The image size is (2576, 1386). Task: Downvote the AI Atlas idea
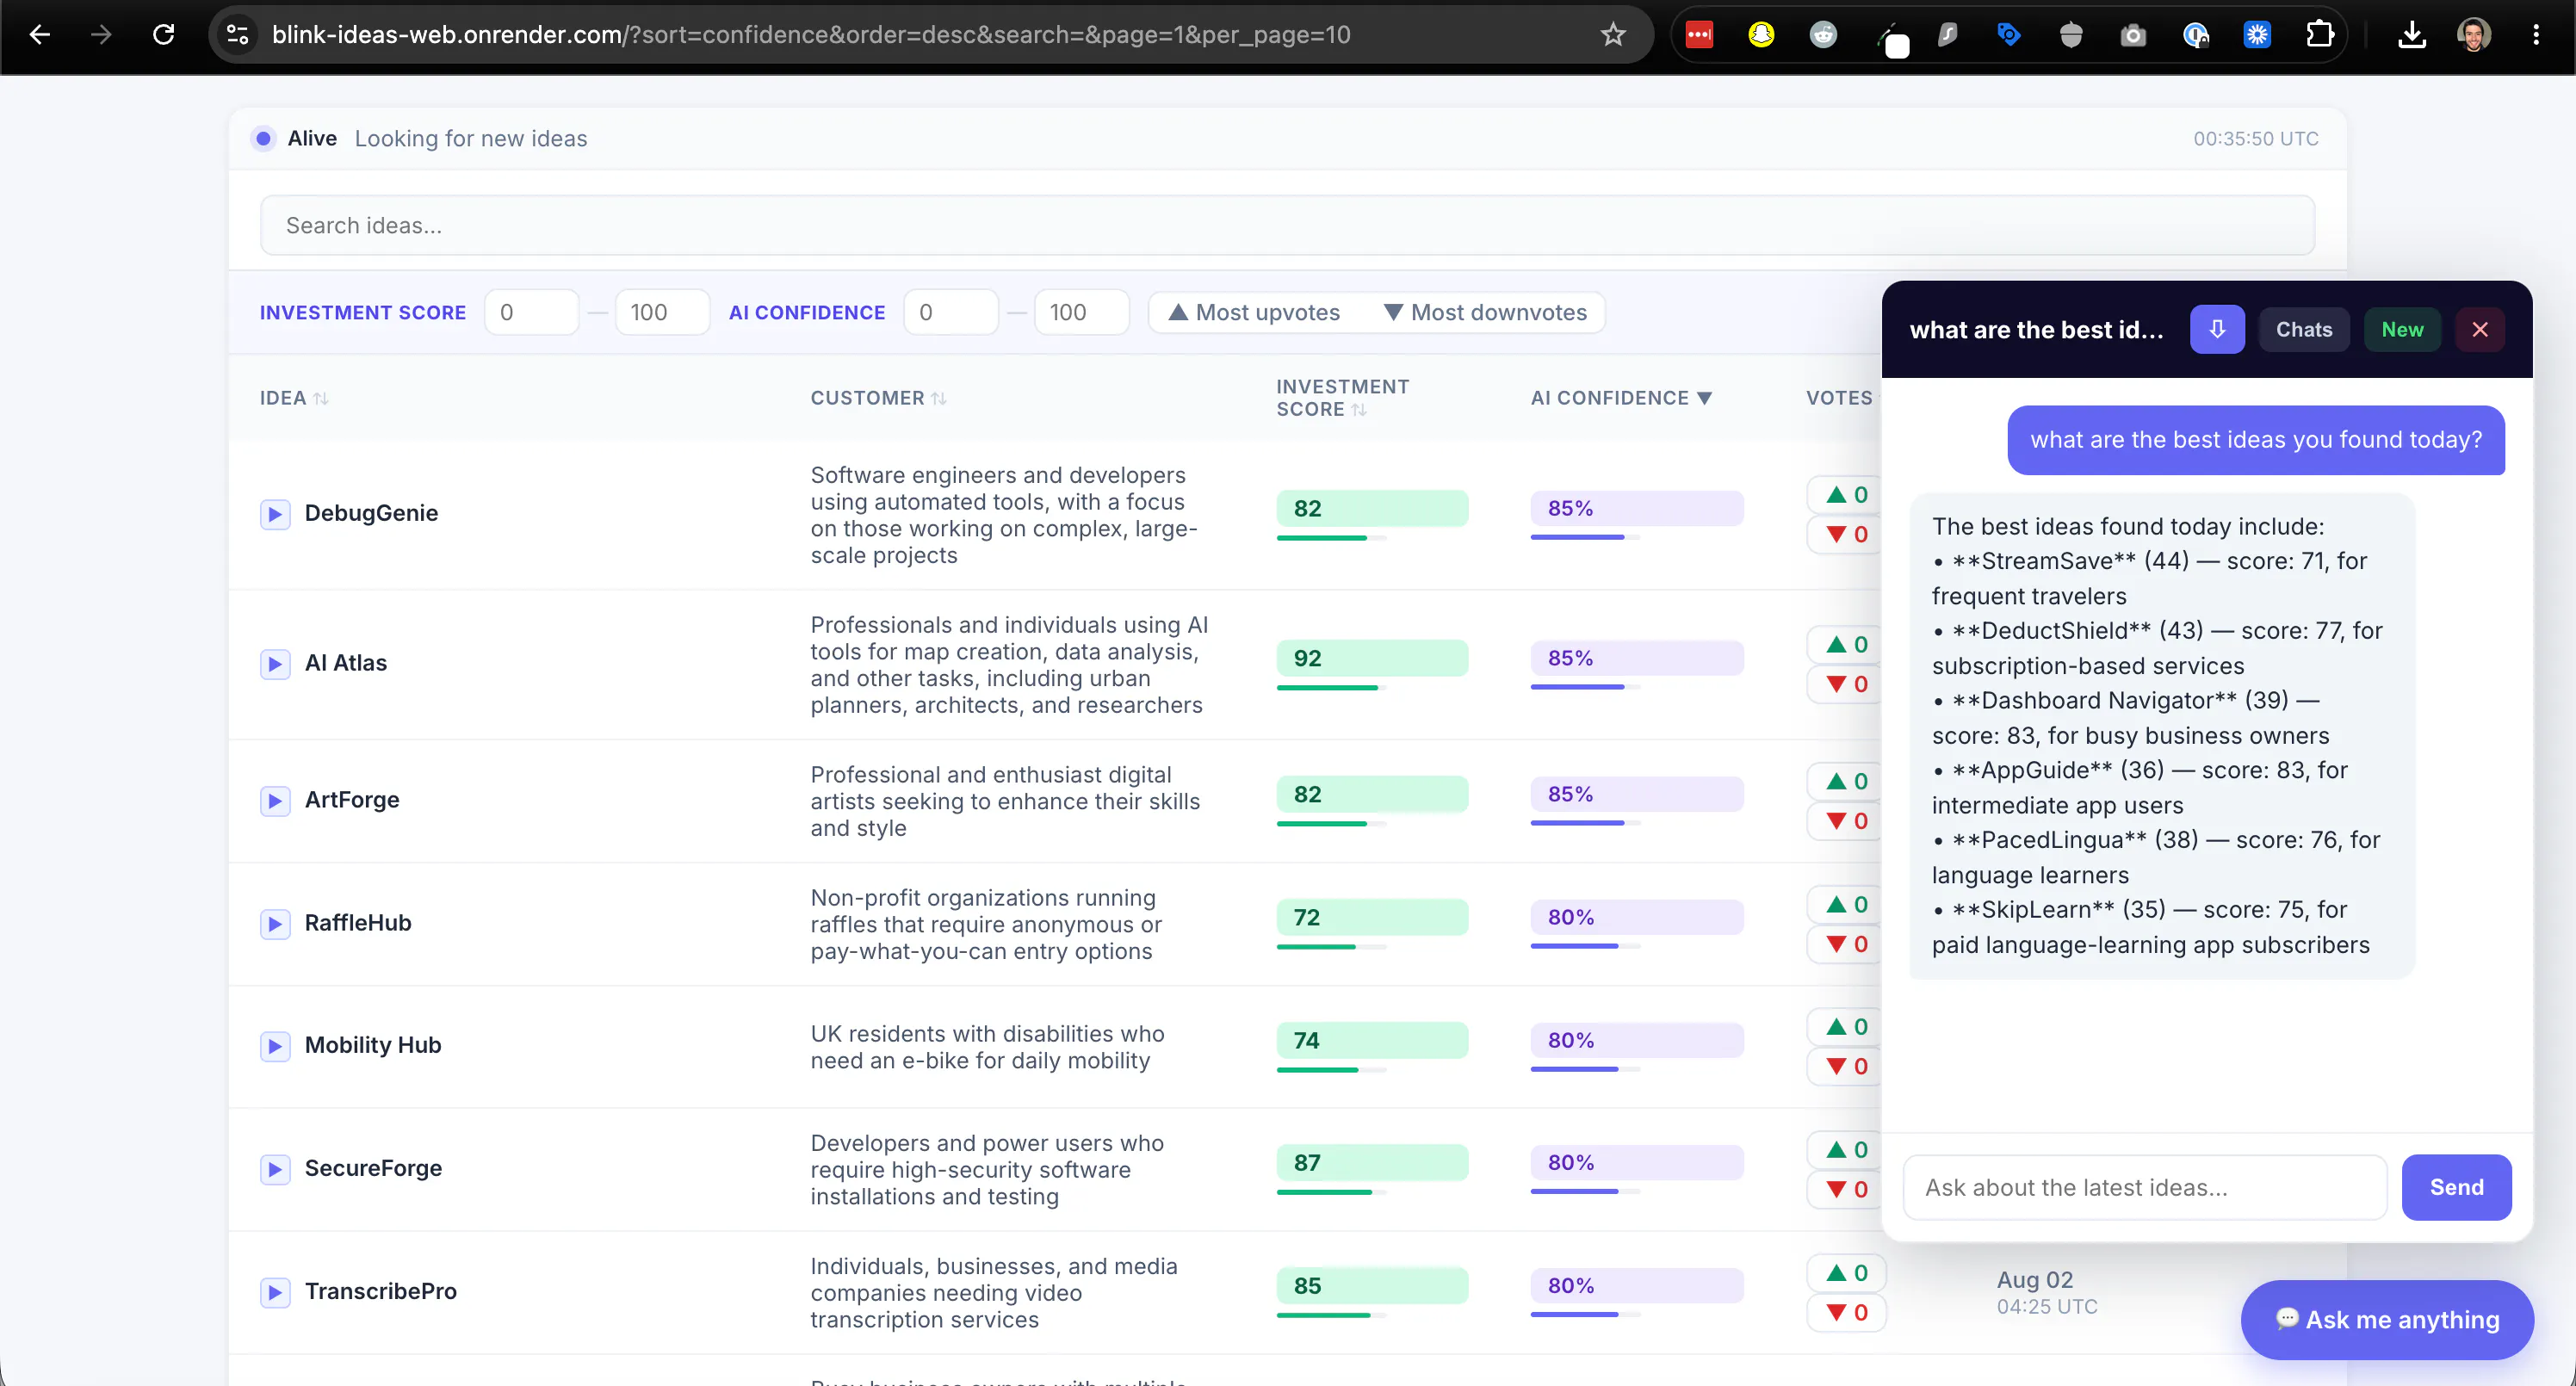1846,685
